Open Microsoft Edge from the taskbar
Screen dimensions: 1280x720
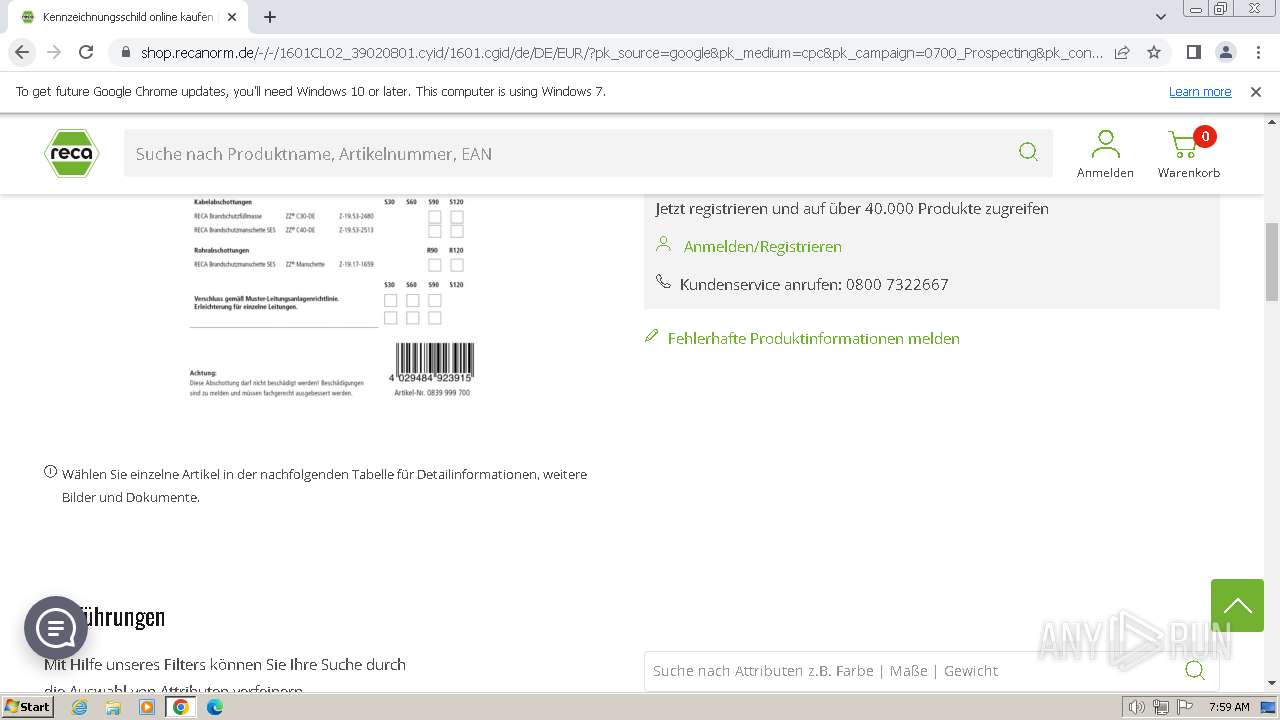tap(215, 707)
